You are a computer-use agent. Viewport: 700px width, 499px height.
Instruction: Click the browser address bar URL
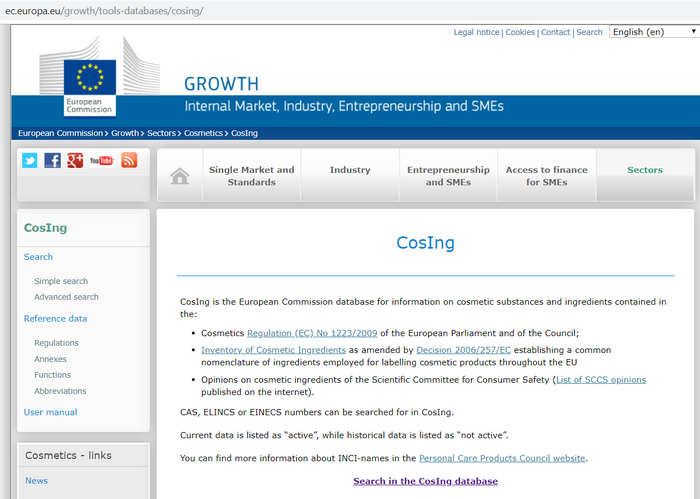[x=104, y=11]
